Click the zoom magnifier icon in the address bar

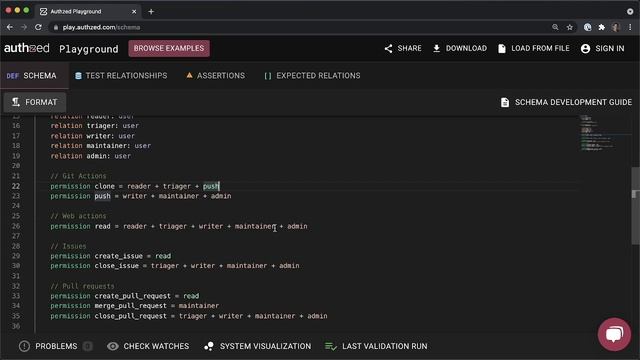pyautogui.click(x=555, y=27)
